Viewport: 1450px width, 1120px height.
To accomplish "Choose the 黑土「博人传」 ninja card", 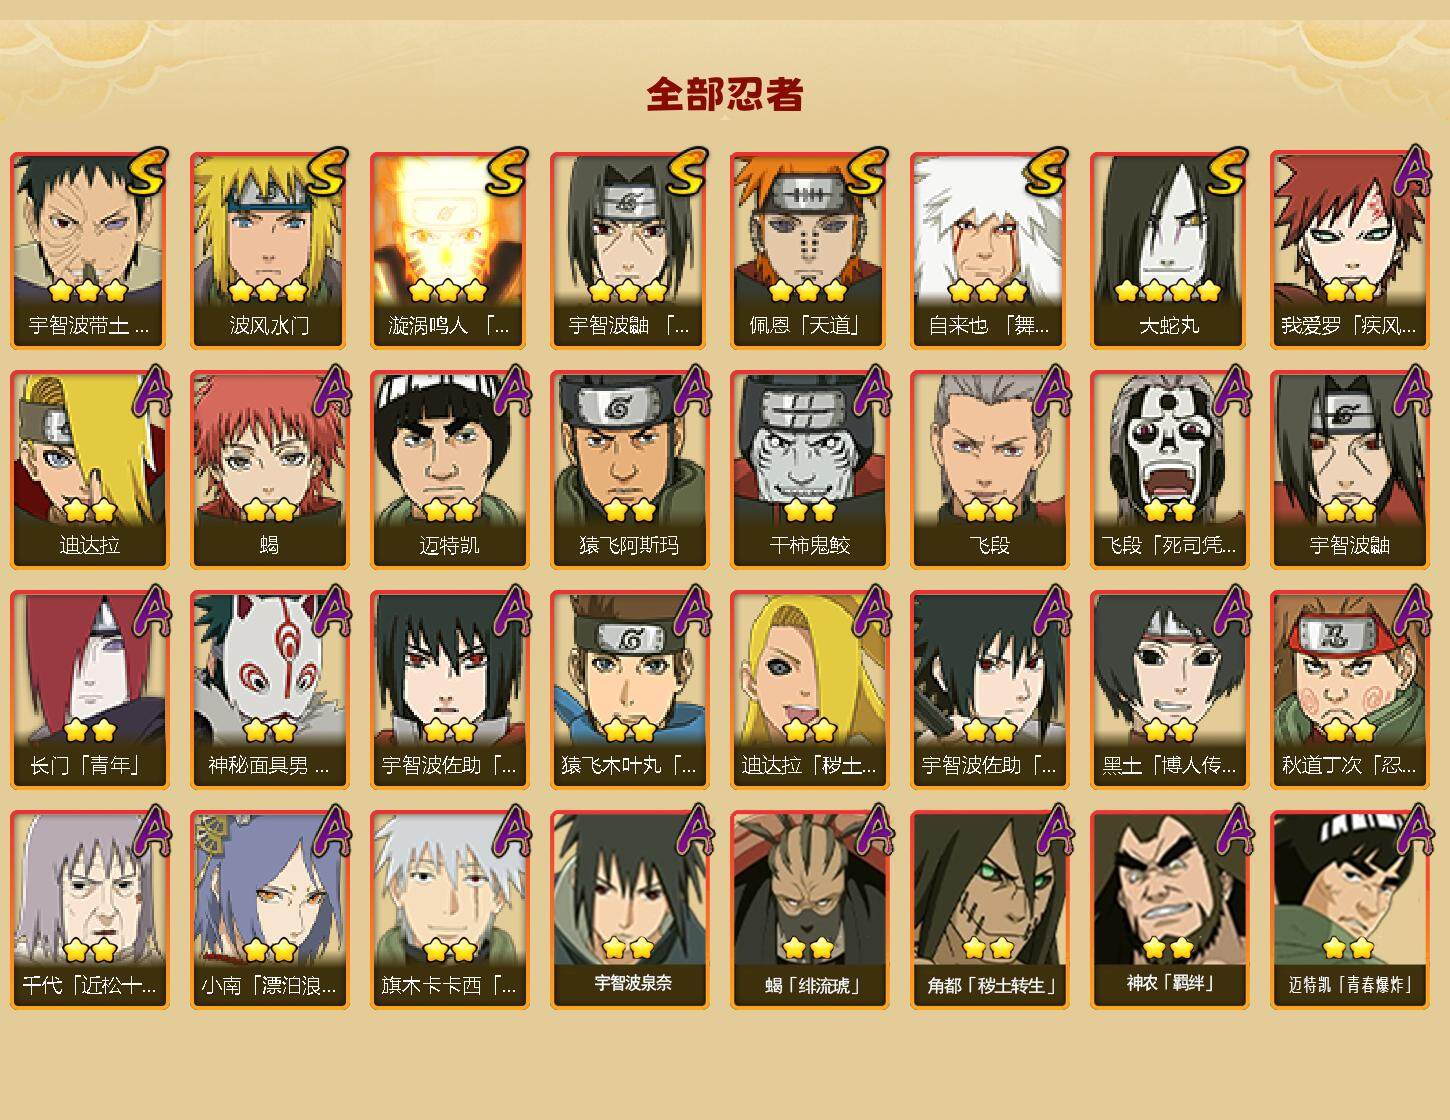I will (1169, 690).
